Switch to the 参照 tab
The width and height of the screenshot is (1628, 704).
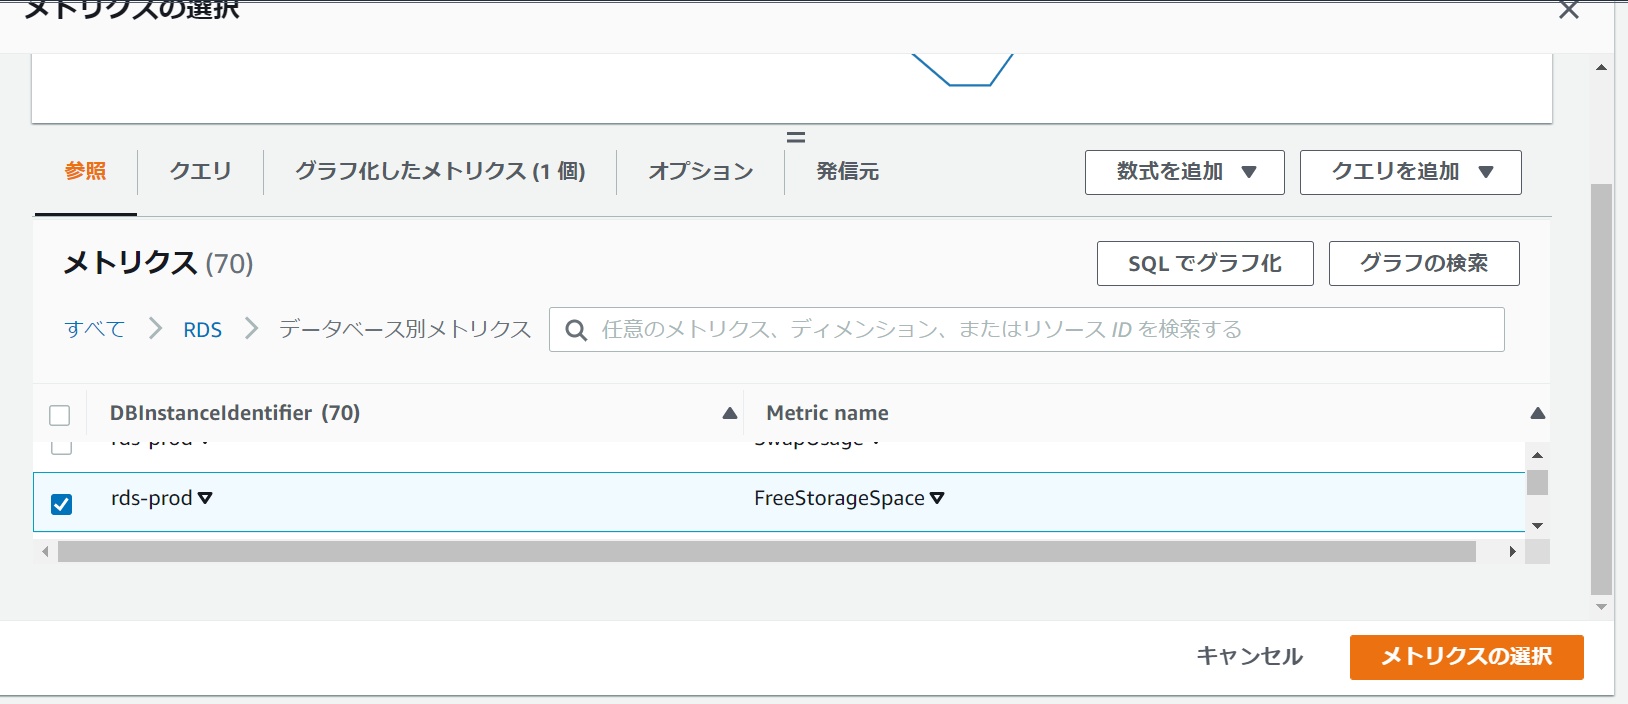[x=86, y=171]
